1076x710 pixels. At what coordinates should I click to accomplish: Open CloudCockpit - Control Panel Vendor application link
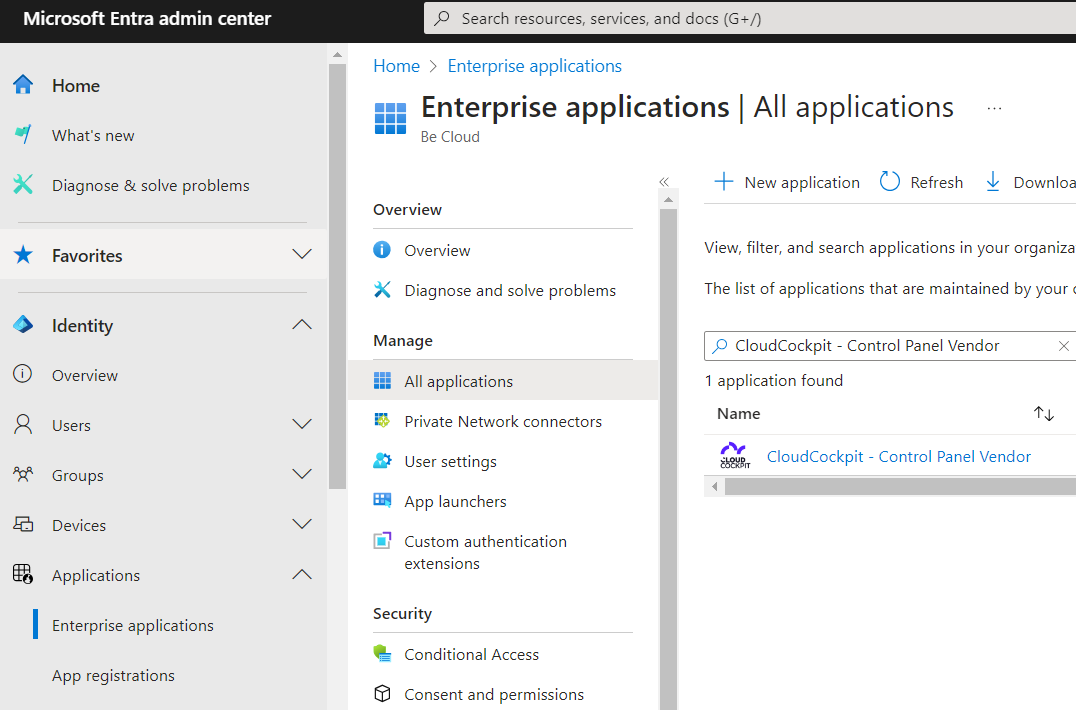[899, 456]
